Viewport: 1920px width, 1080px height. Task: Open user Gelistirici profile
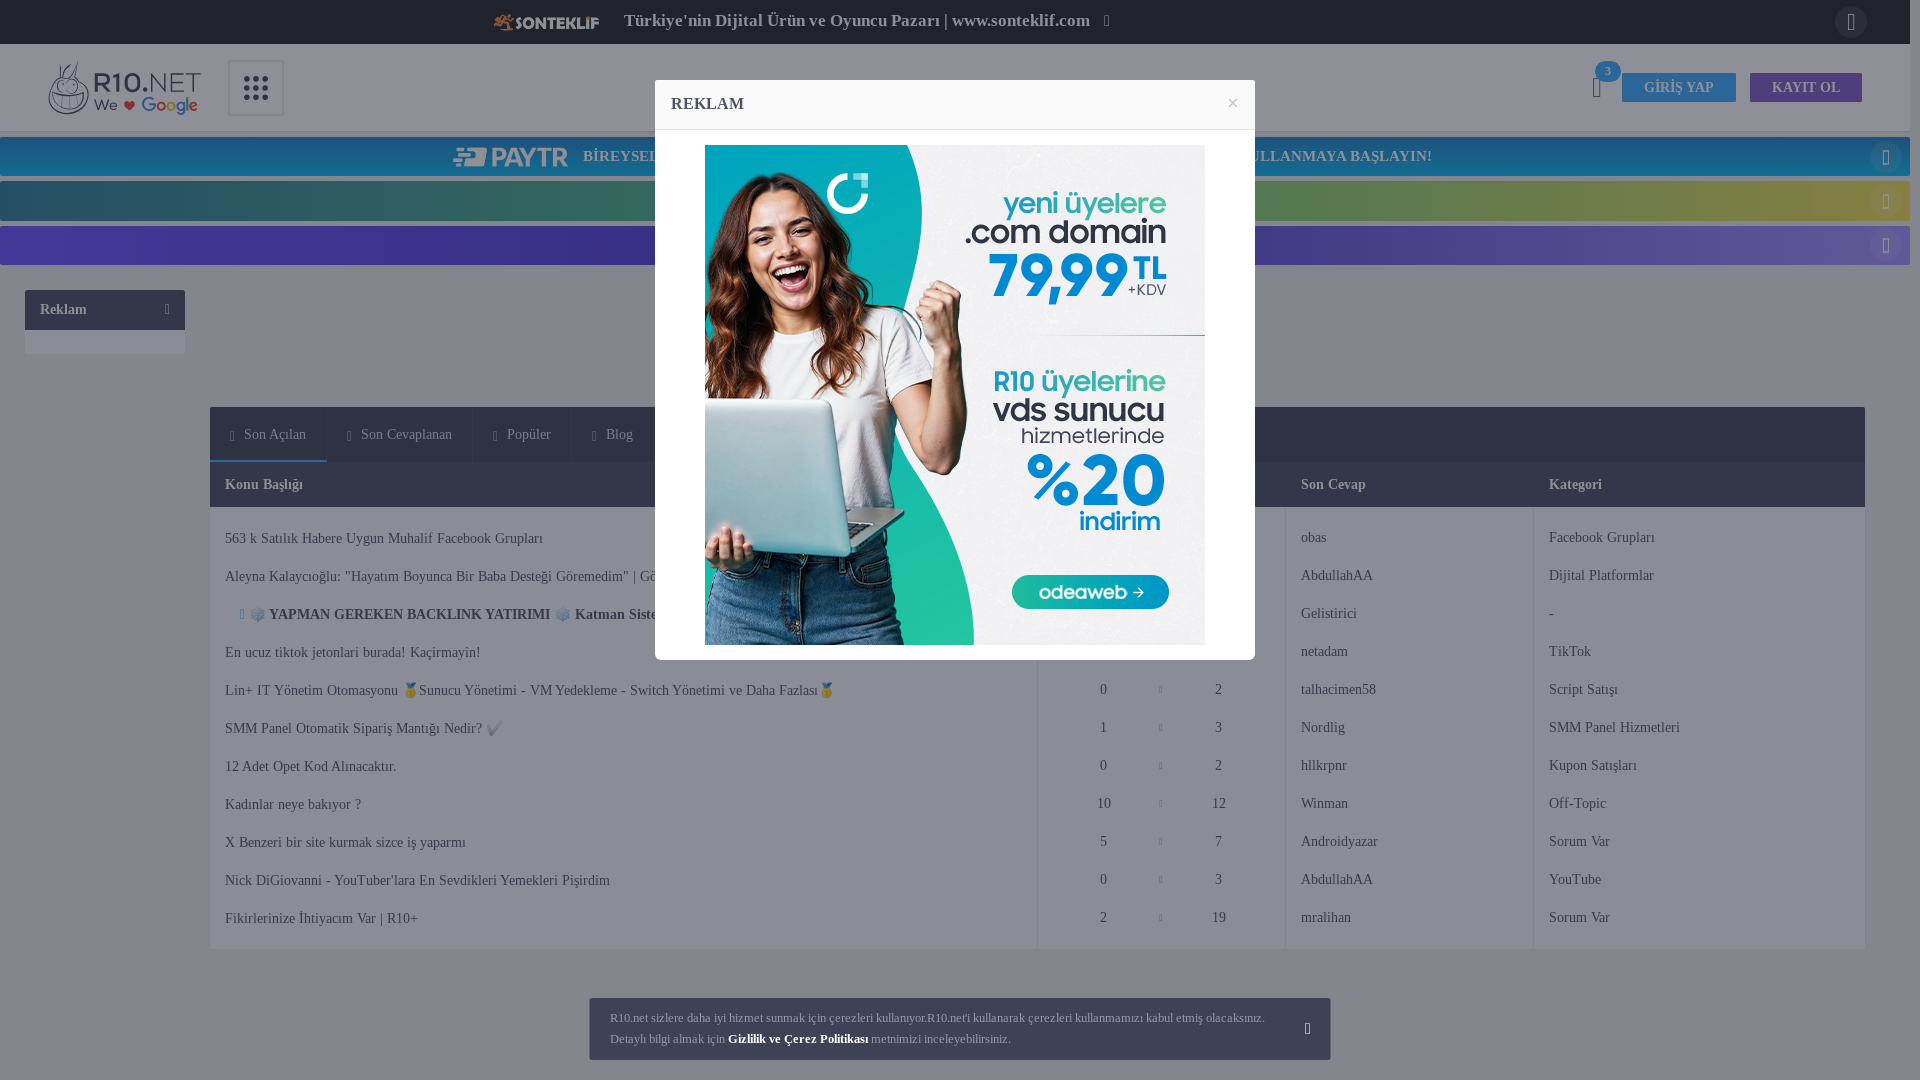point(1328,614)
